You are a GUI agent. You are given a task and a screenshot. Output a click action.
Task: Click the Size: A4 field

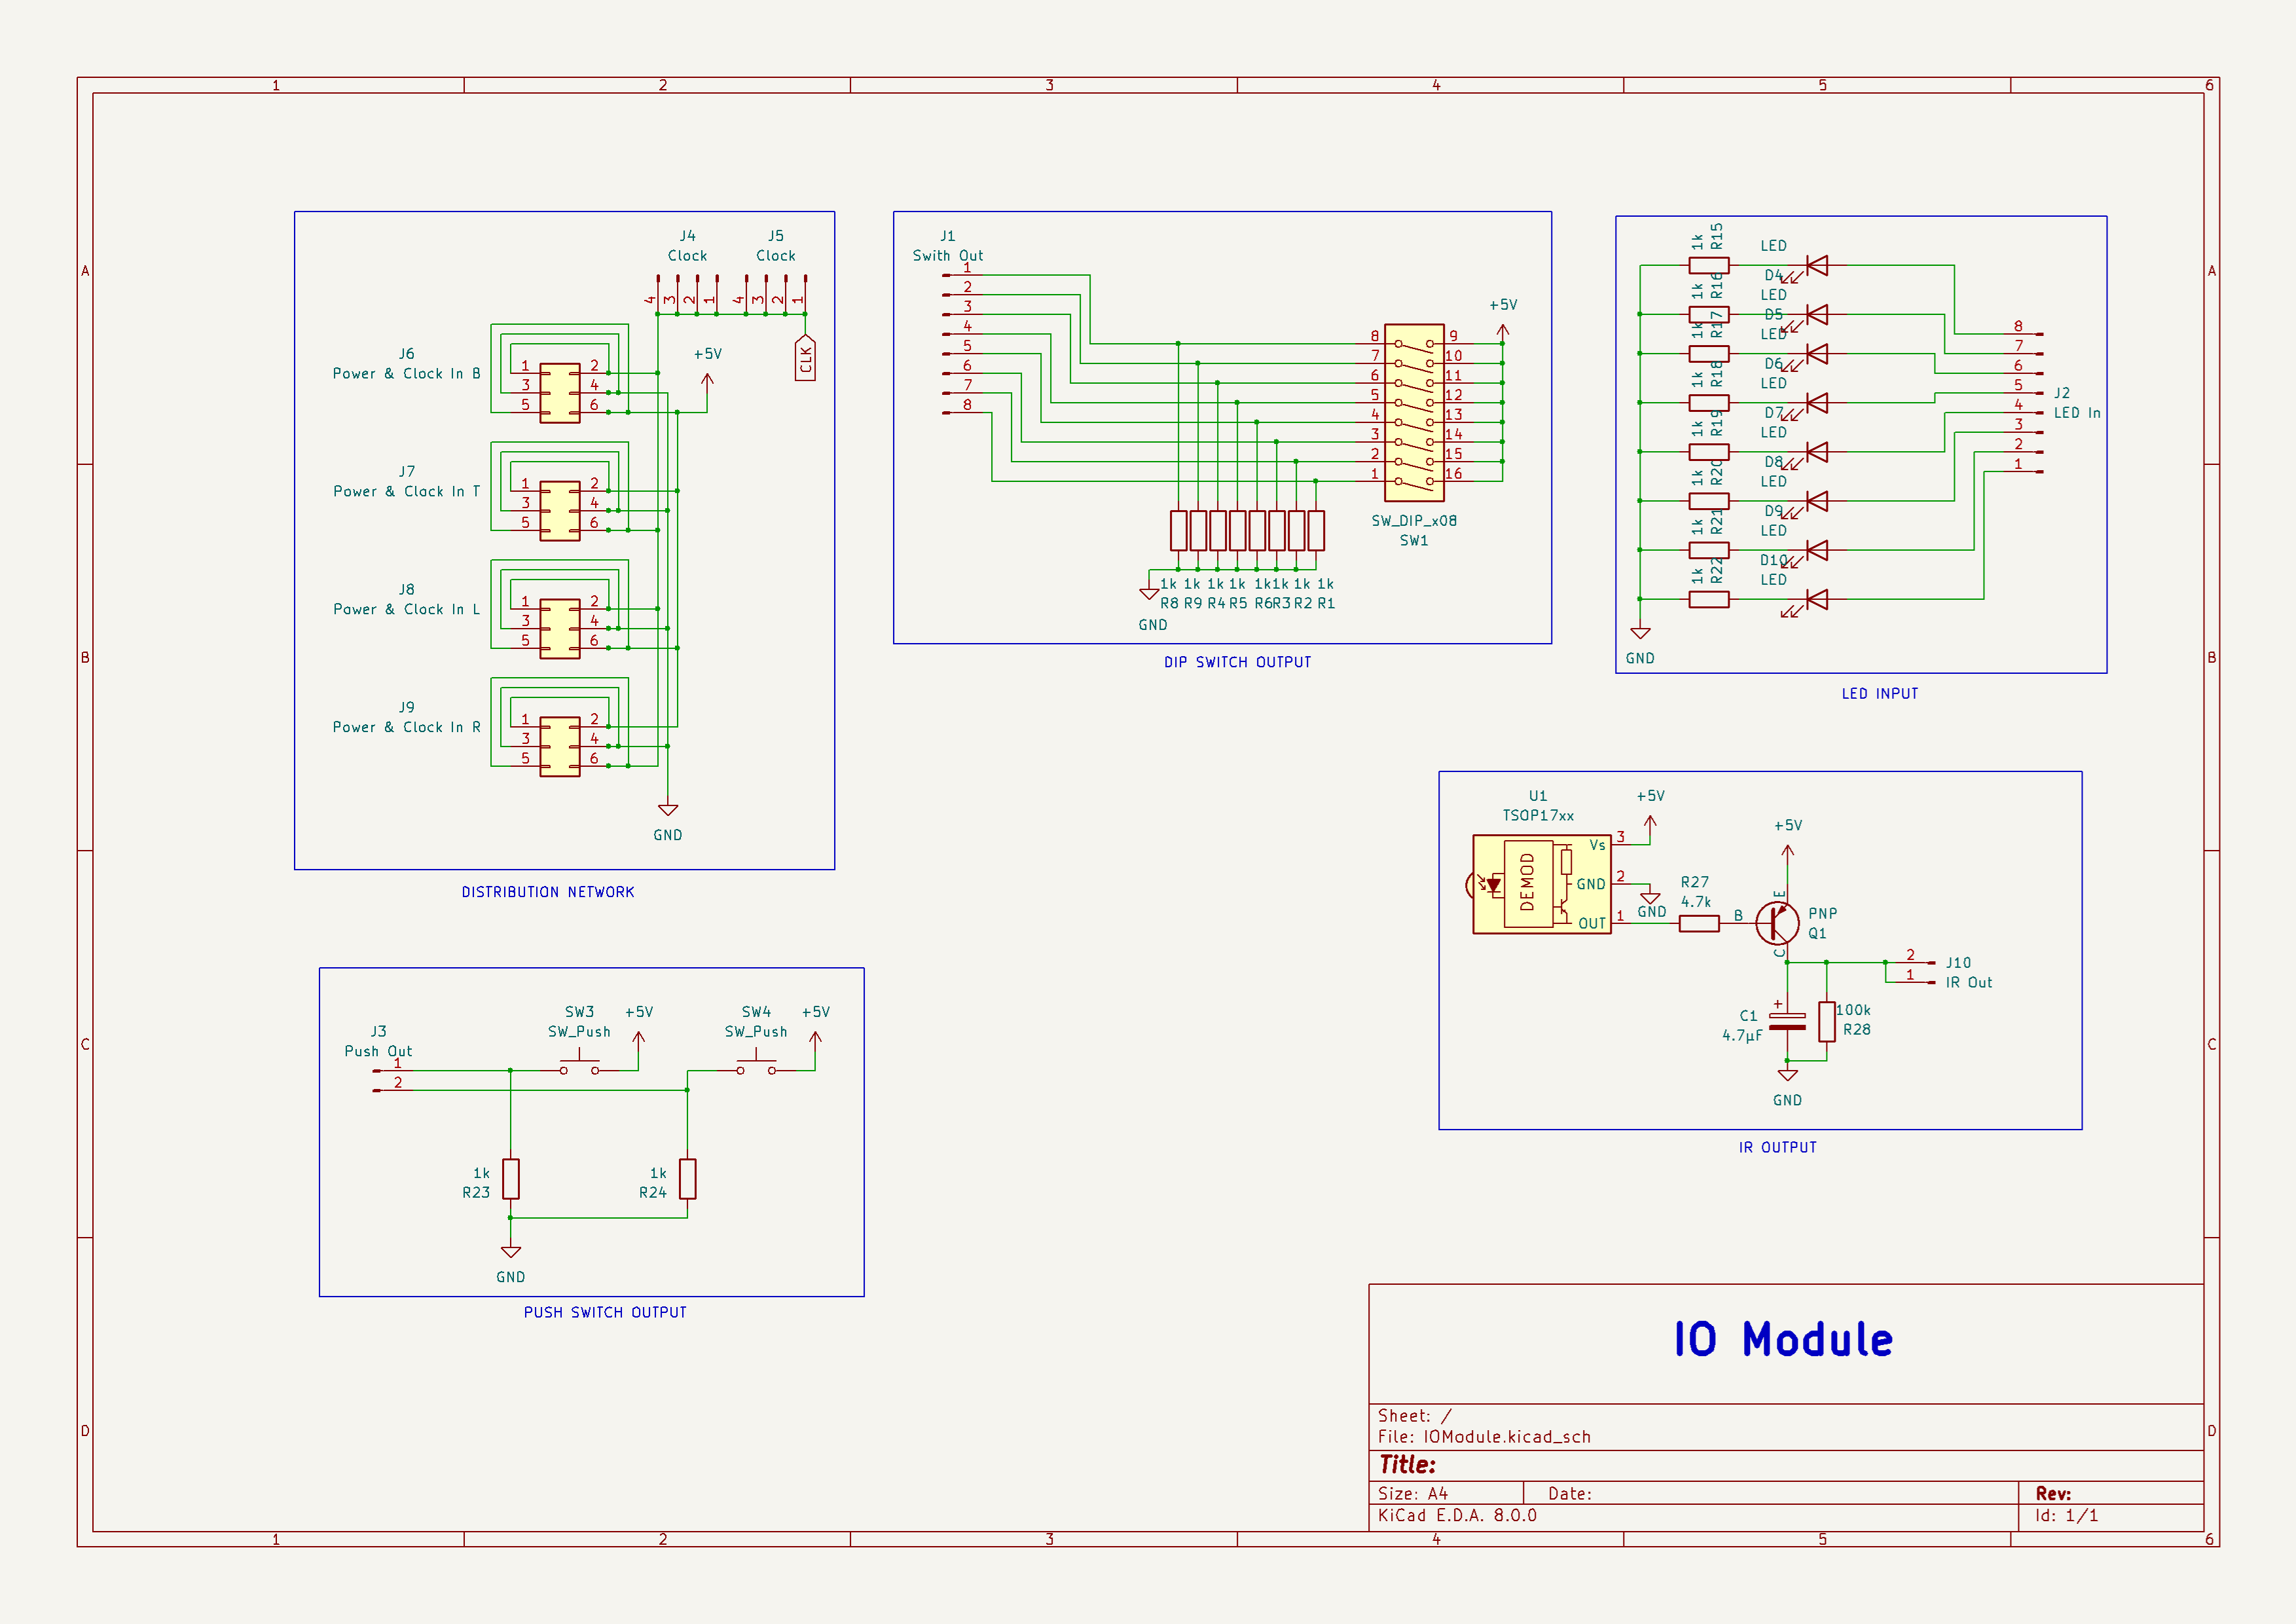tap(1413, 1493)
